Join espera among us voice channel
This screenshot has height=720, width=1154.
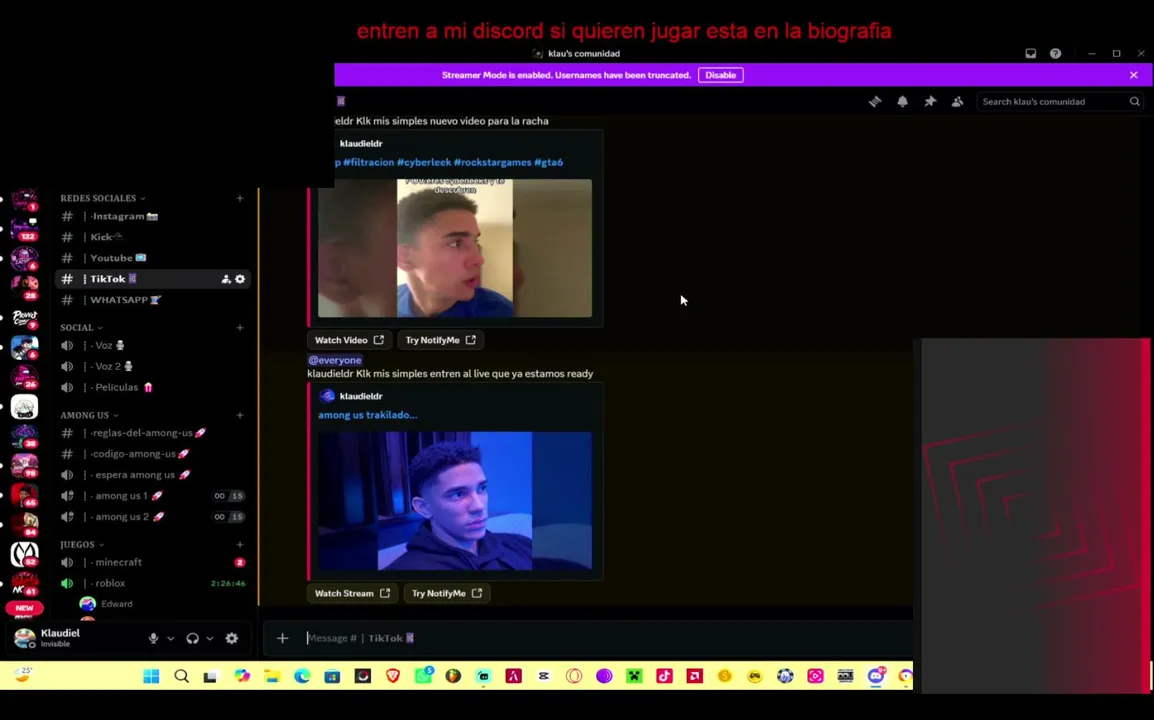tap(152, 475)
